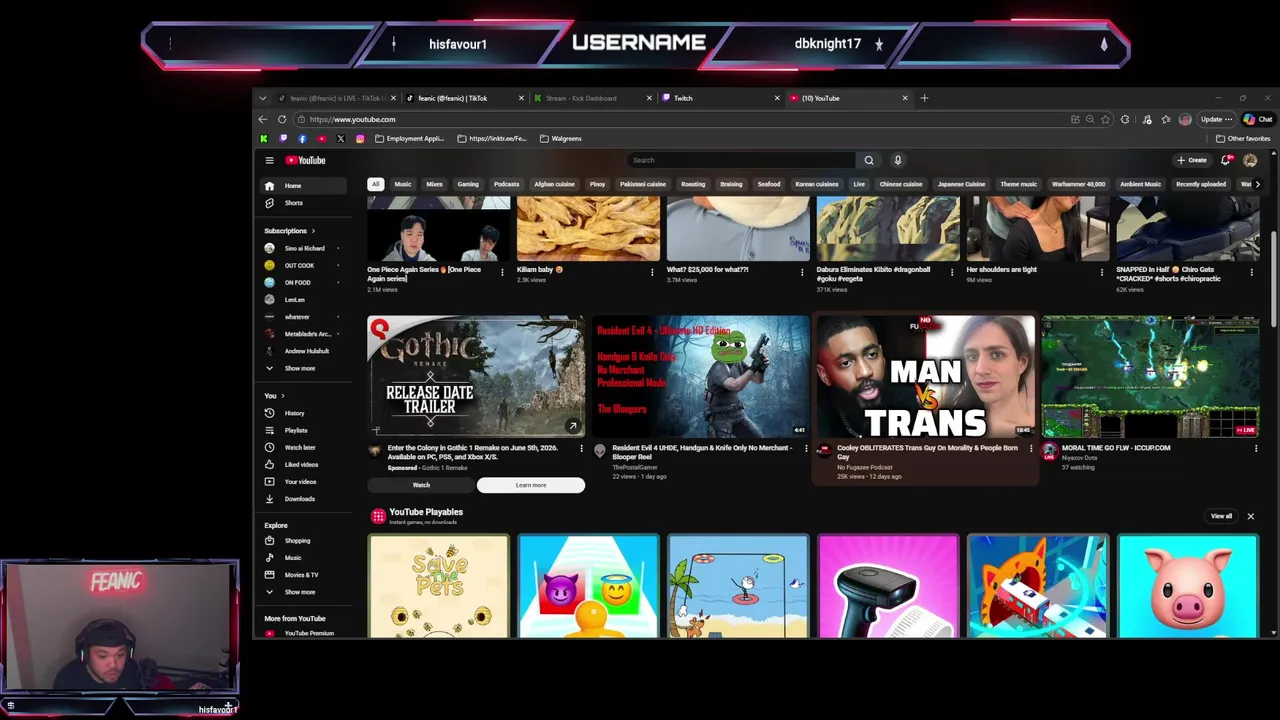Viewport: 1280px width, 720px height.
Task: Open the Facebook bookmark icon
Action: pyautogui.click(x=302, y=138)
